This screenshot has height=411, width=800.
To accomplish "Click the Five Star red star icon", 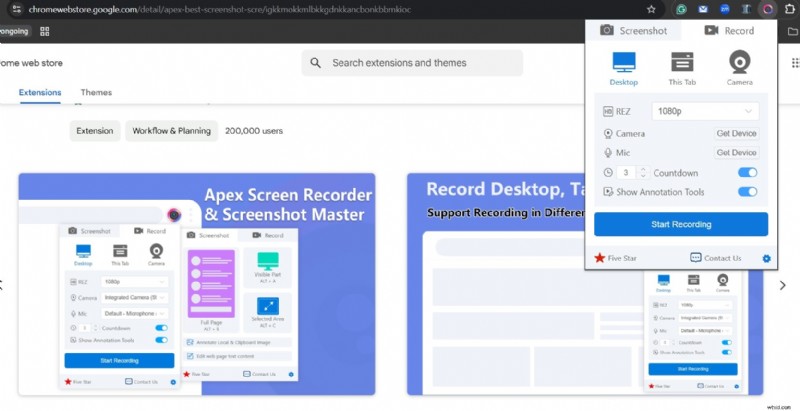I will click(600, 258).
